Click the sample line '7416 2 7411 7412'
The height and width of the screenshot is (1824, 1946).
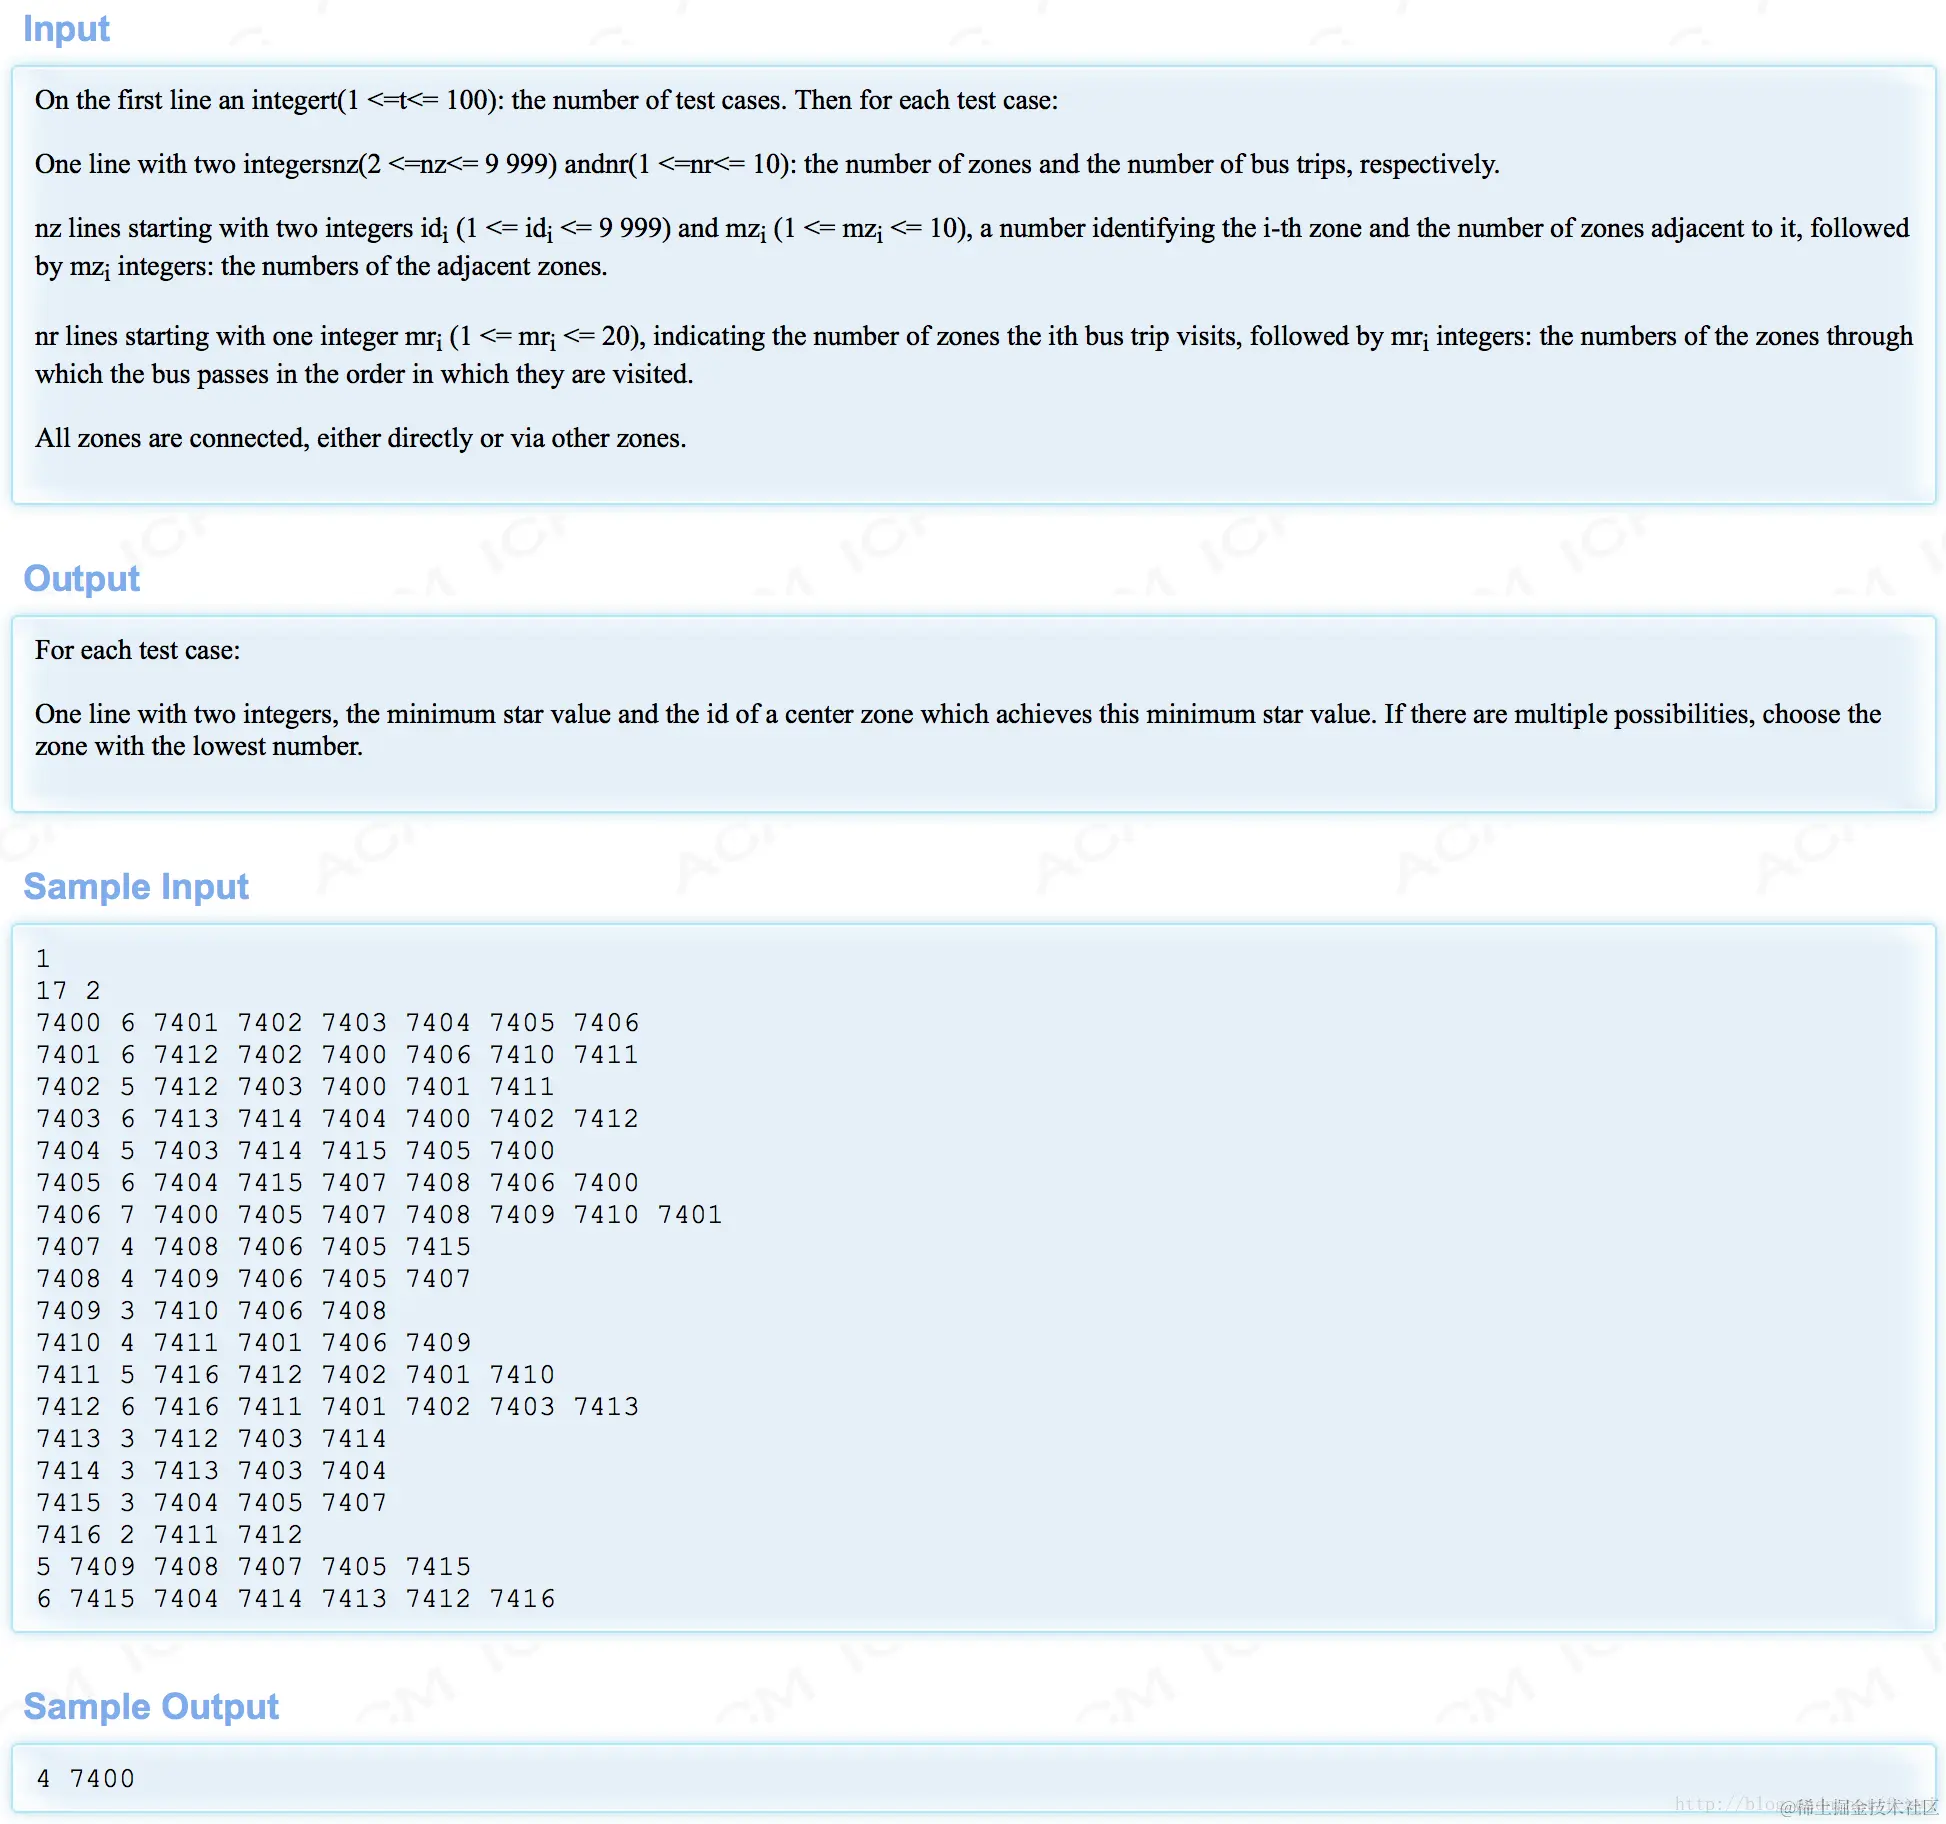point(169,1535)
